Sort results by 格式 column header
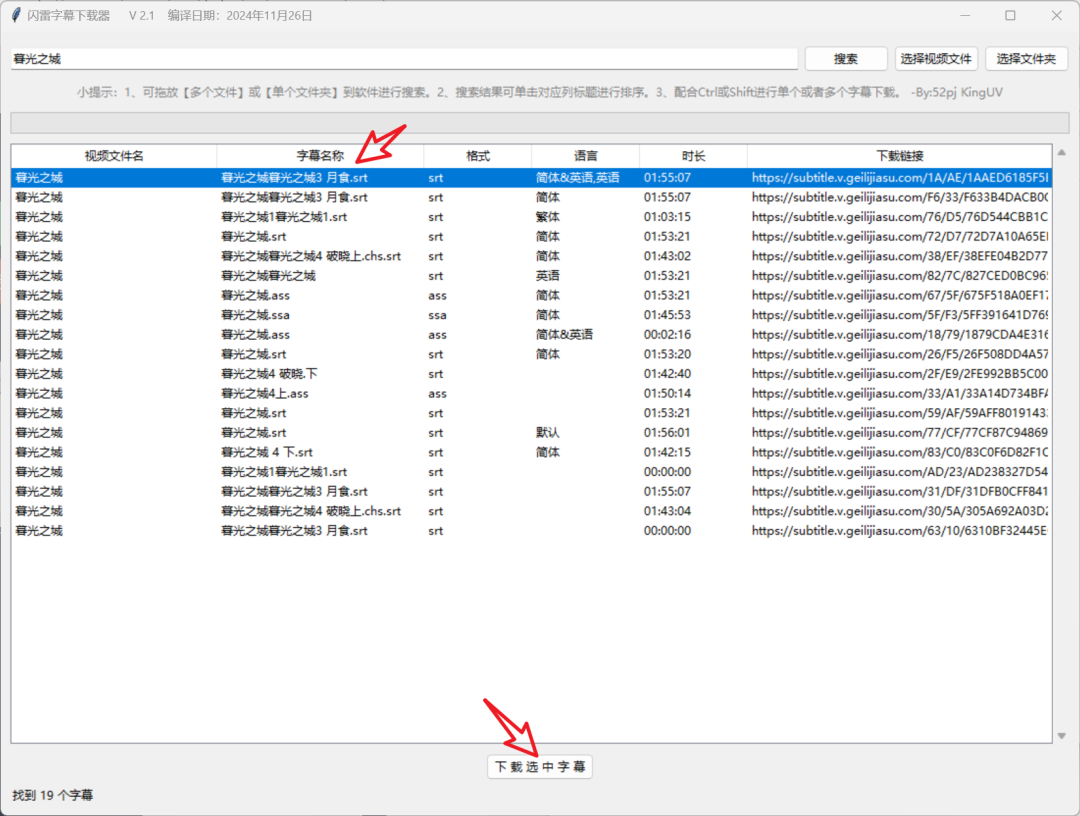Viewport: 1080px width, 816px height. click(x=477, y=156)
